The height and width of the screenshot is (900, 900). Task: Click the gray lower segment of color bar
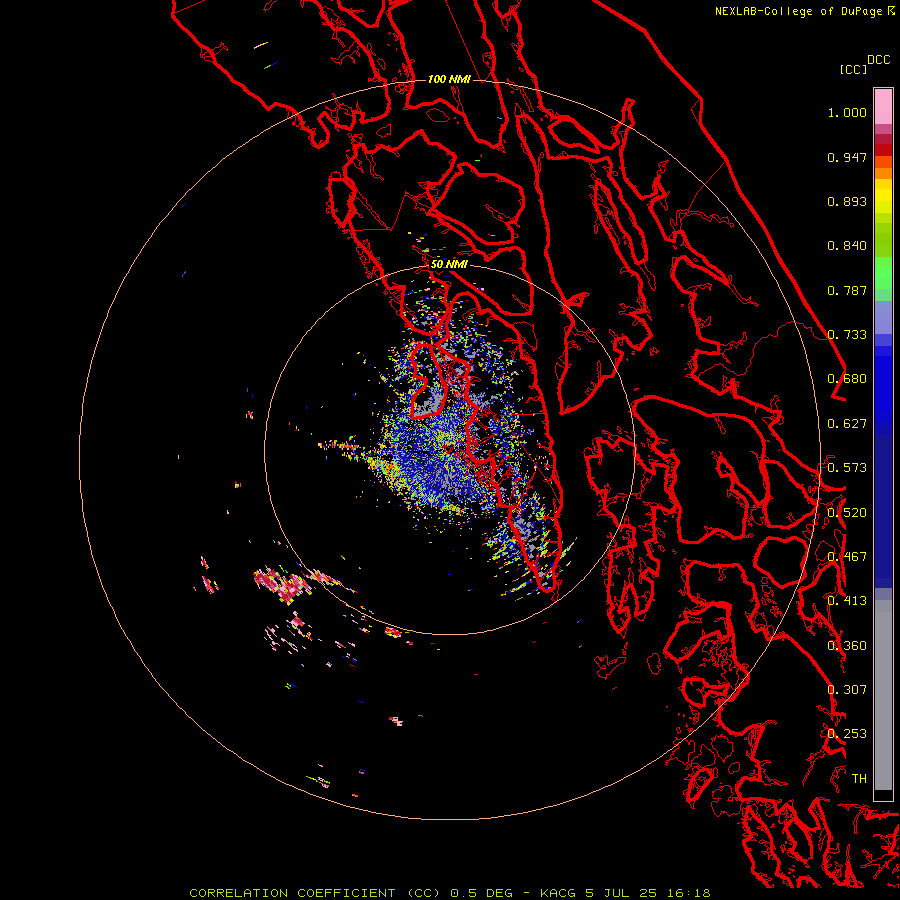point(883,695)
